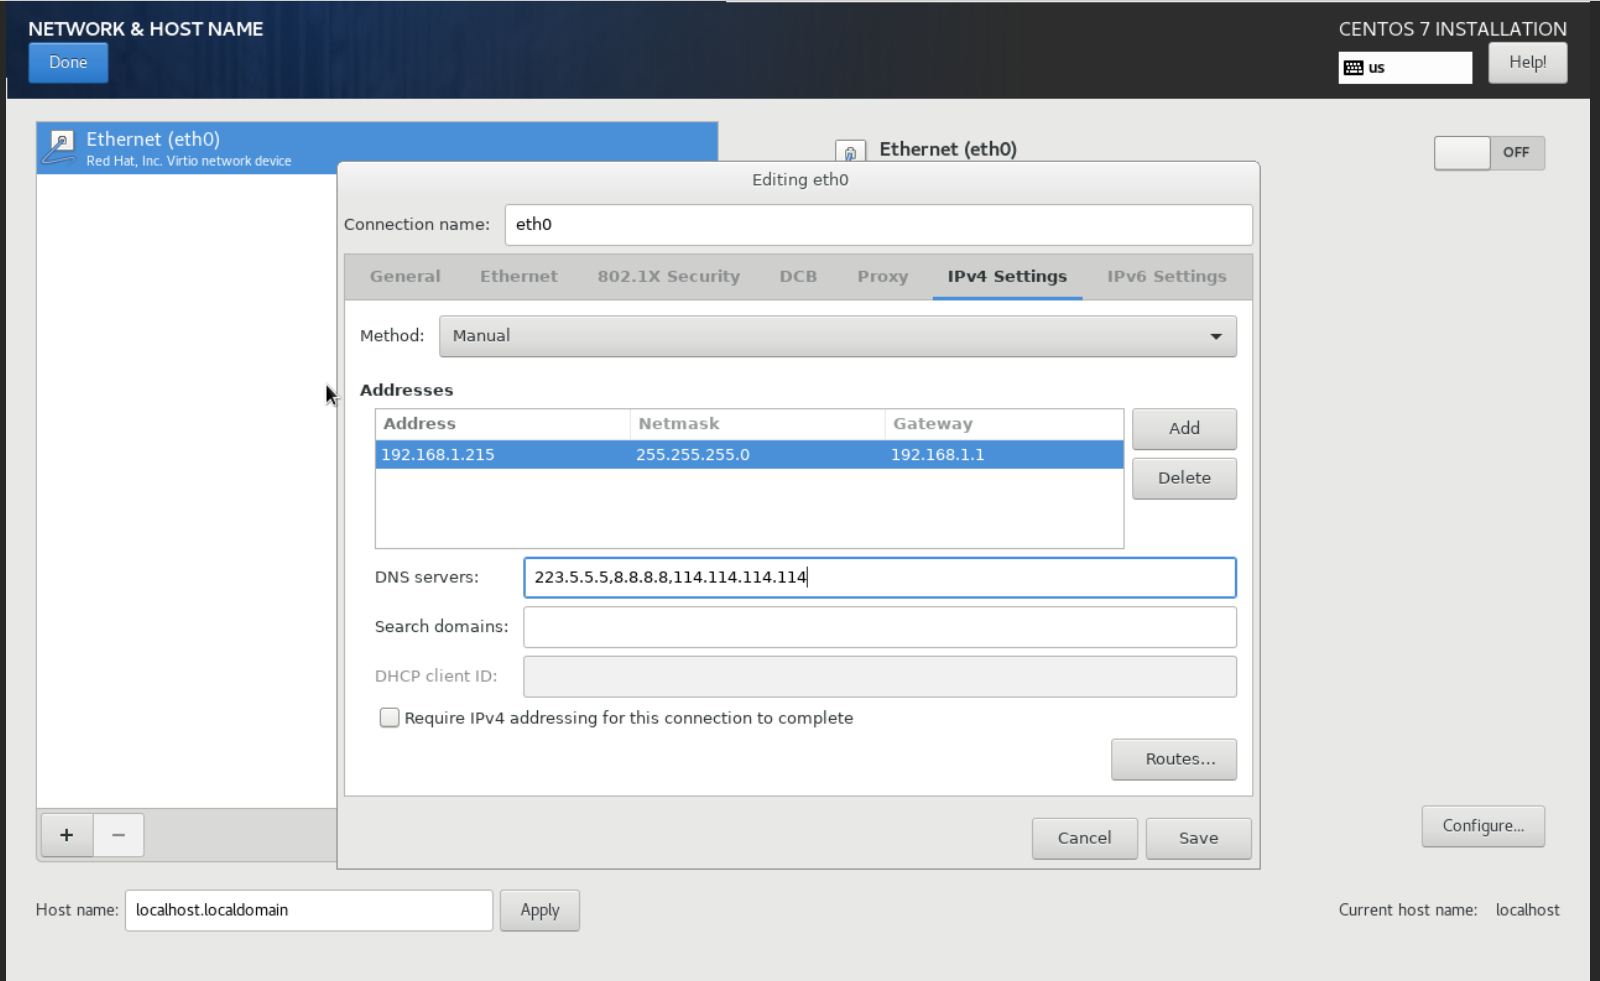The height and width of the screenshot is (981, 1600).
Task: Focus the Connection name field
Action: pyautogui.click(x=877, y=225)
